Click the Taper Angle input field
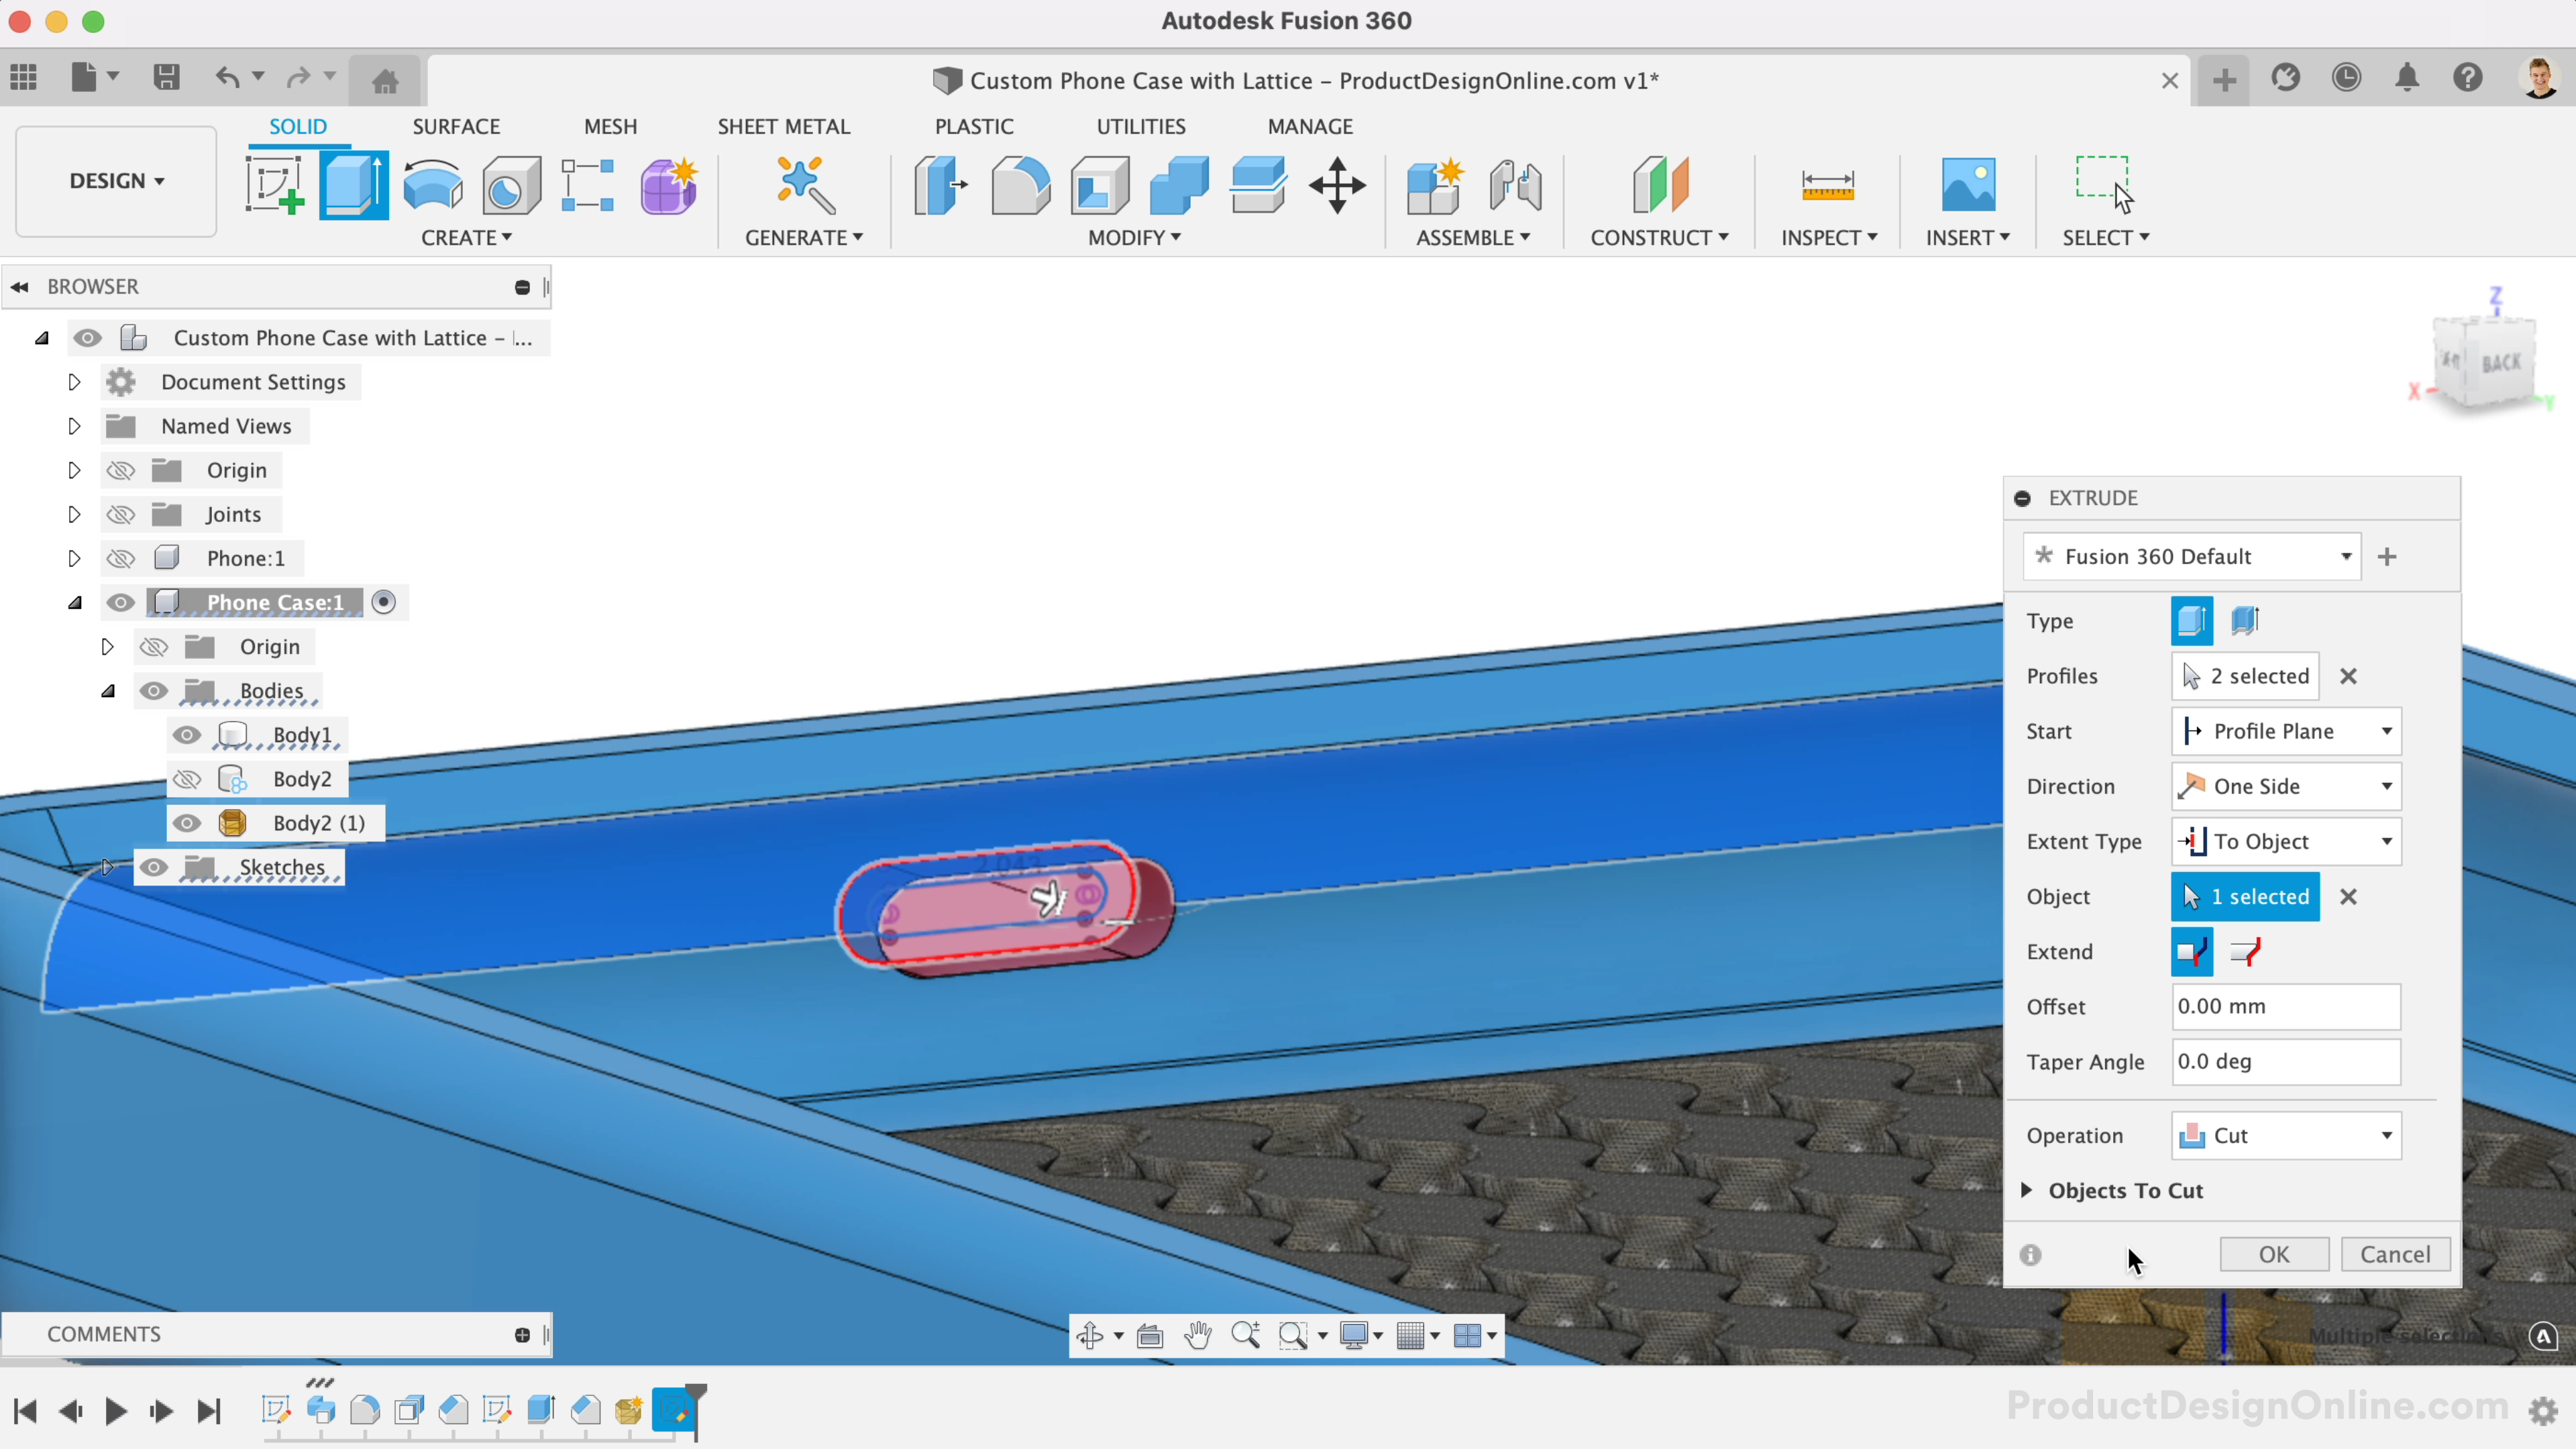 (x=2285, y=1061)
